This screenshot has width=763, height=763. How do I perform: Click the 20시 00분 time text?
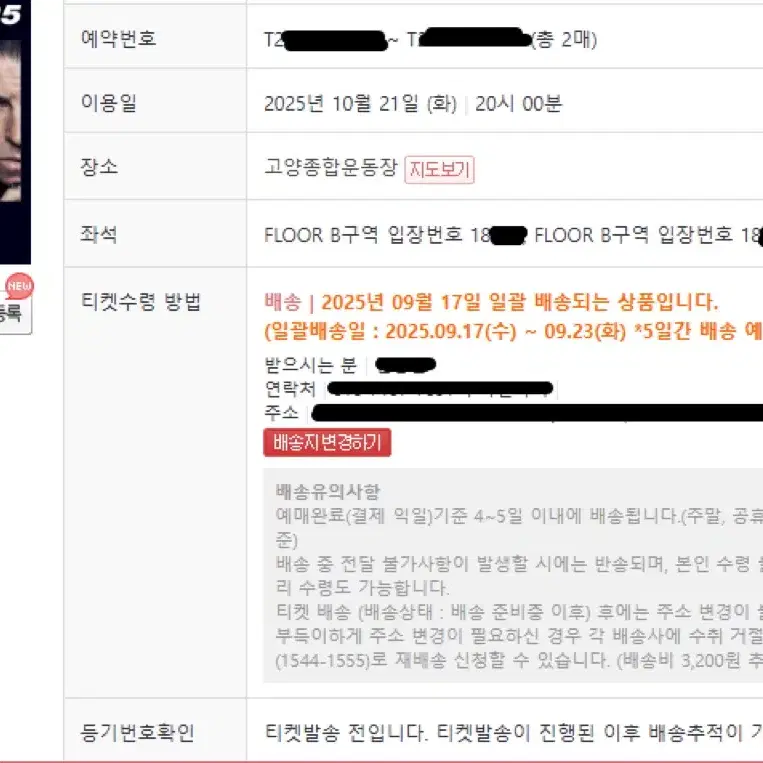(x=519, y=104)
